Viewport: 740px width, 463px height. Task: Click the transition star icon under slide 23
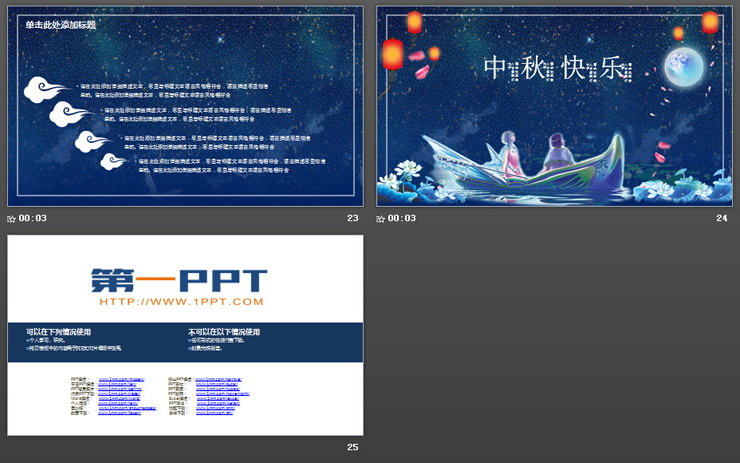[11, 219]
